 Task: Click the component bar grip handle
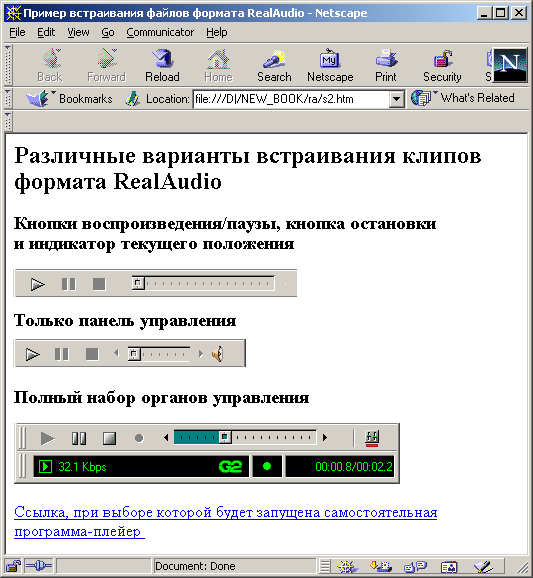point(325,566)
